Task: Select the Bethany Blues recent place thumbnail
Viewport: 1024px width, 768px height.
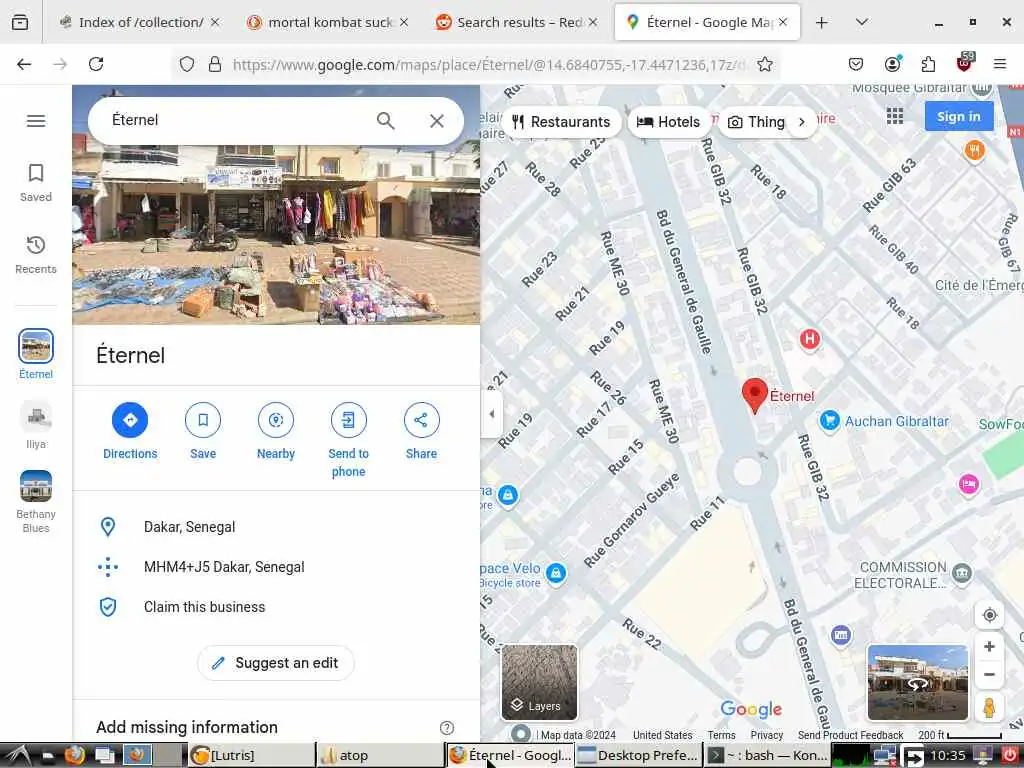Action: click(x=36, y=487)
